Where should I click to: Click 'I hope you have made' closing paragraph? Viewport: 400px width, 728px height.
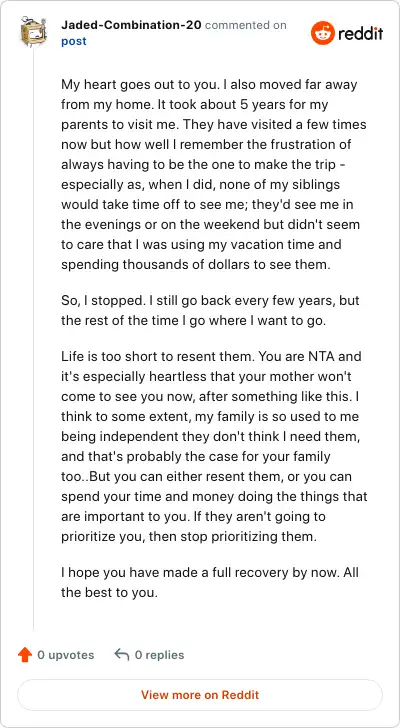[x=209, y=582]
